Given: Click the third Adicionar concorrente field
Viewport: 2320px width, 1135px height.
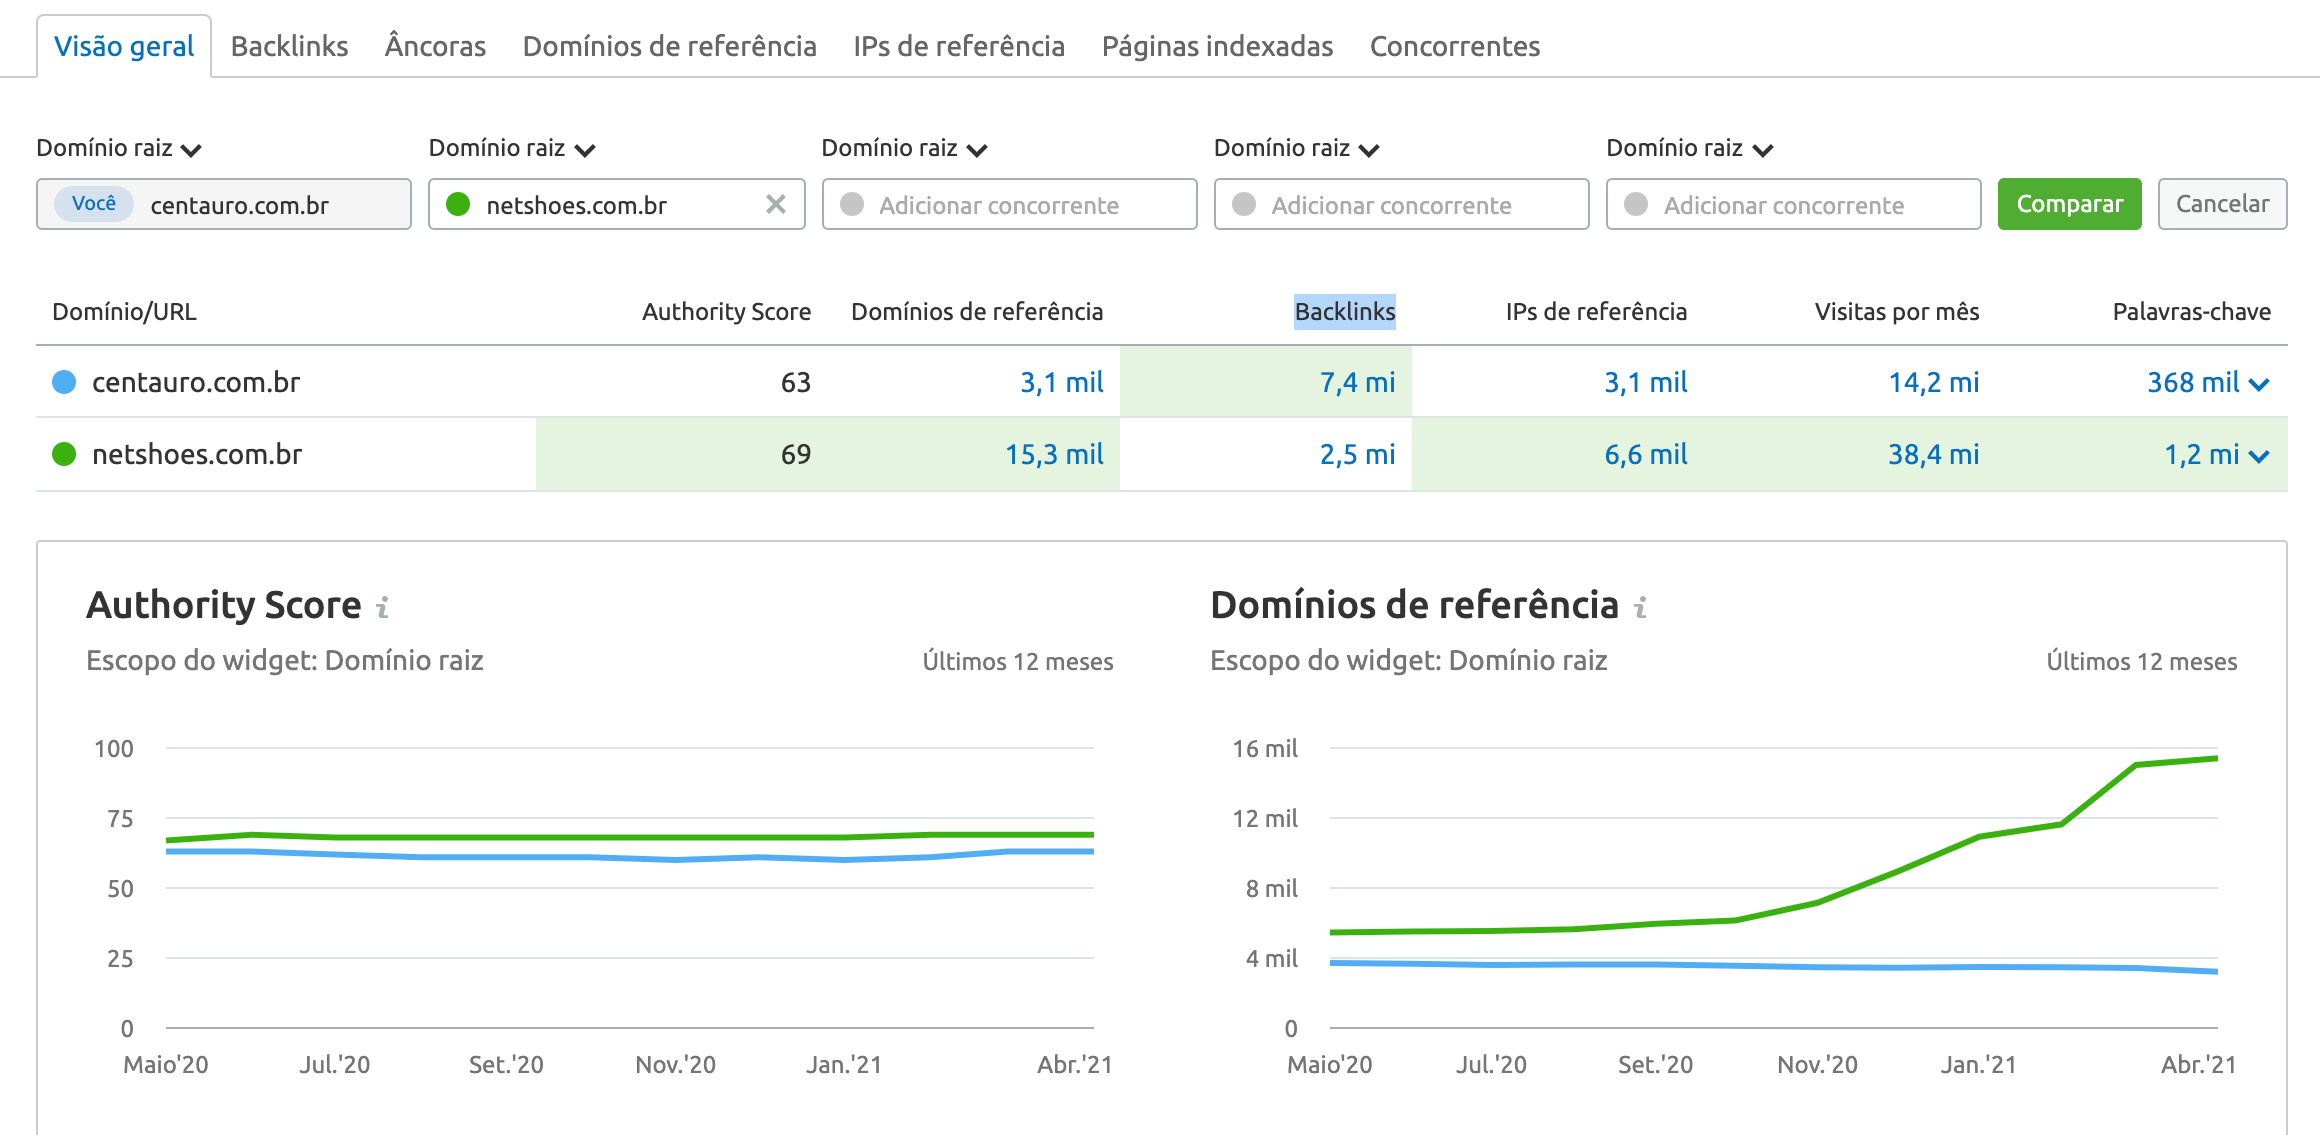Looking at the screenshot, I should [1009, 204].
